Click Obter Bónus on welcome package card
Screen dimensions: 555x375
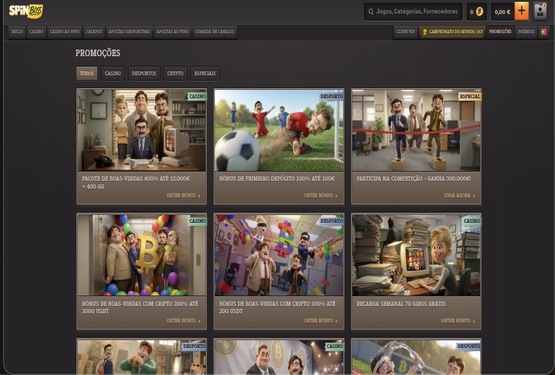pos(183,195)
